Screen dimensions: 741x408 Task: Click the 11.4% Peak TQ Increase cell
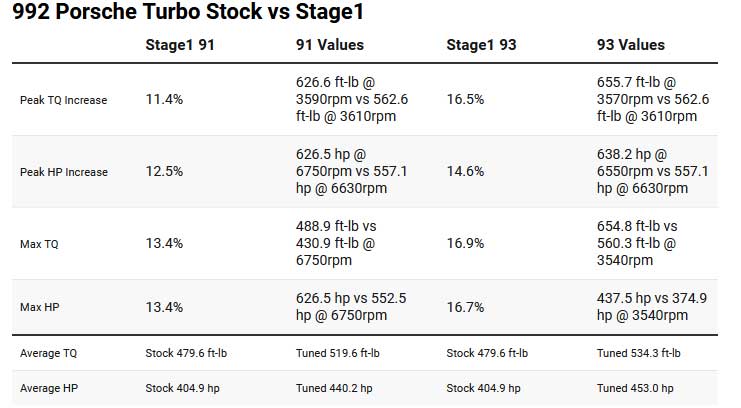(164, 100)
